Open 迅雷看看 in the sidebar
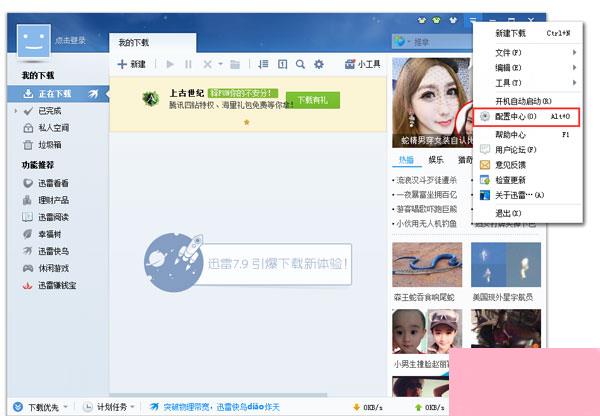Viewport: 600px width, 416px height. 46,183
